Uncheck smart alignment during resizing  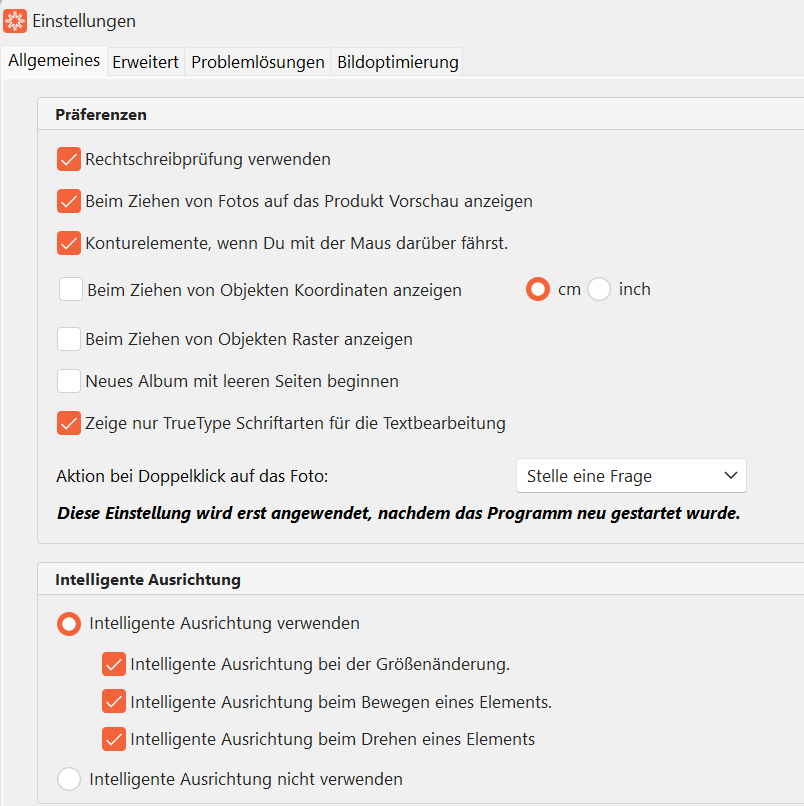click(113, 663)
